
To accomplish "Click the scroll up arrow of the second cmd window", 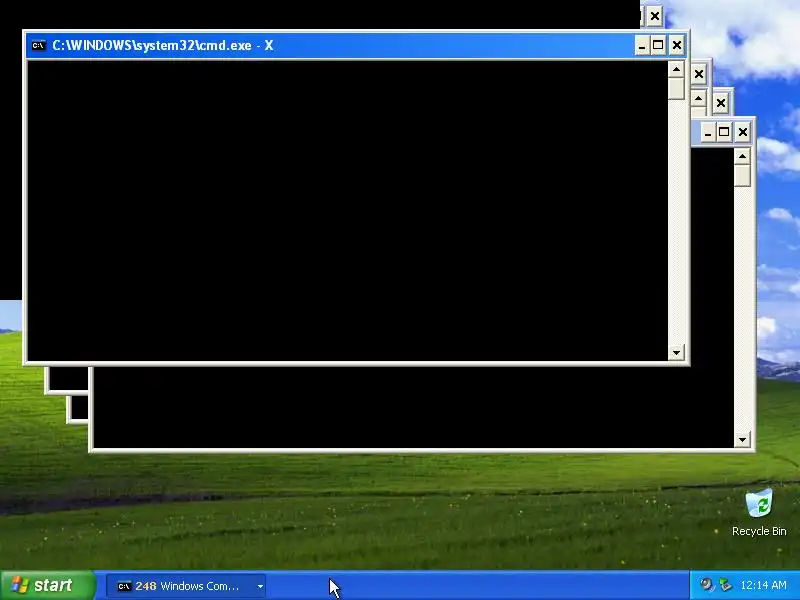I will [x=742, y=156].
